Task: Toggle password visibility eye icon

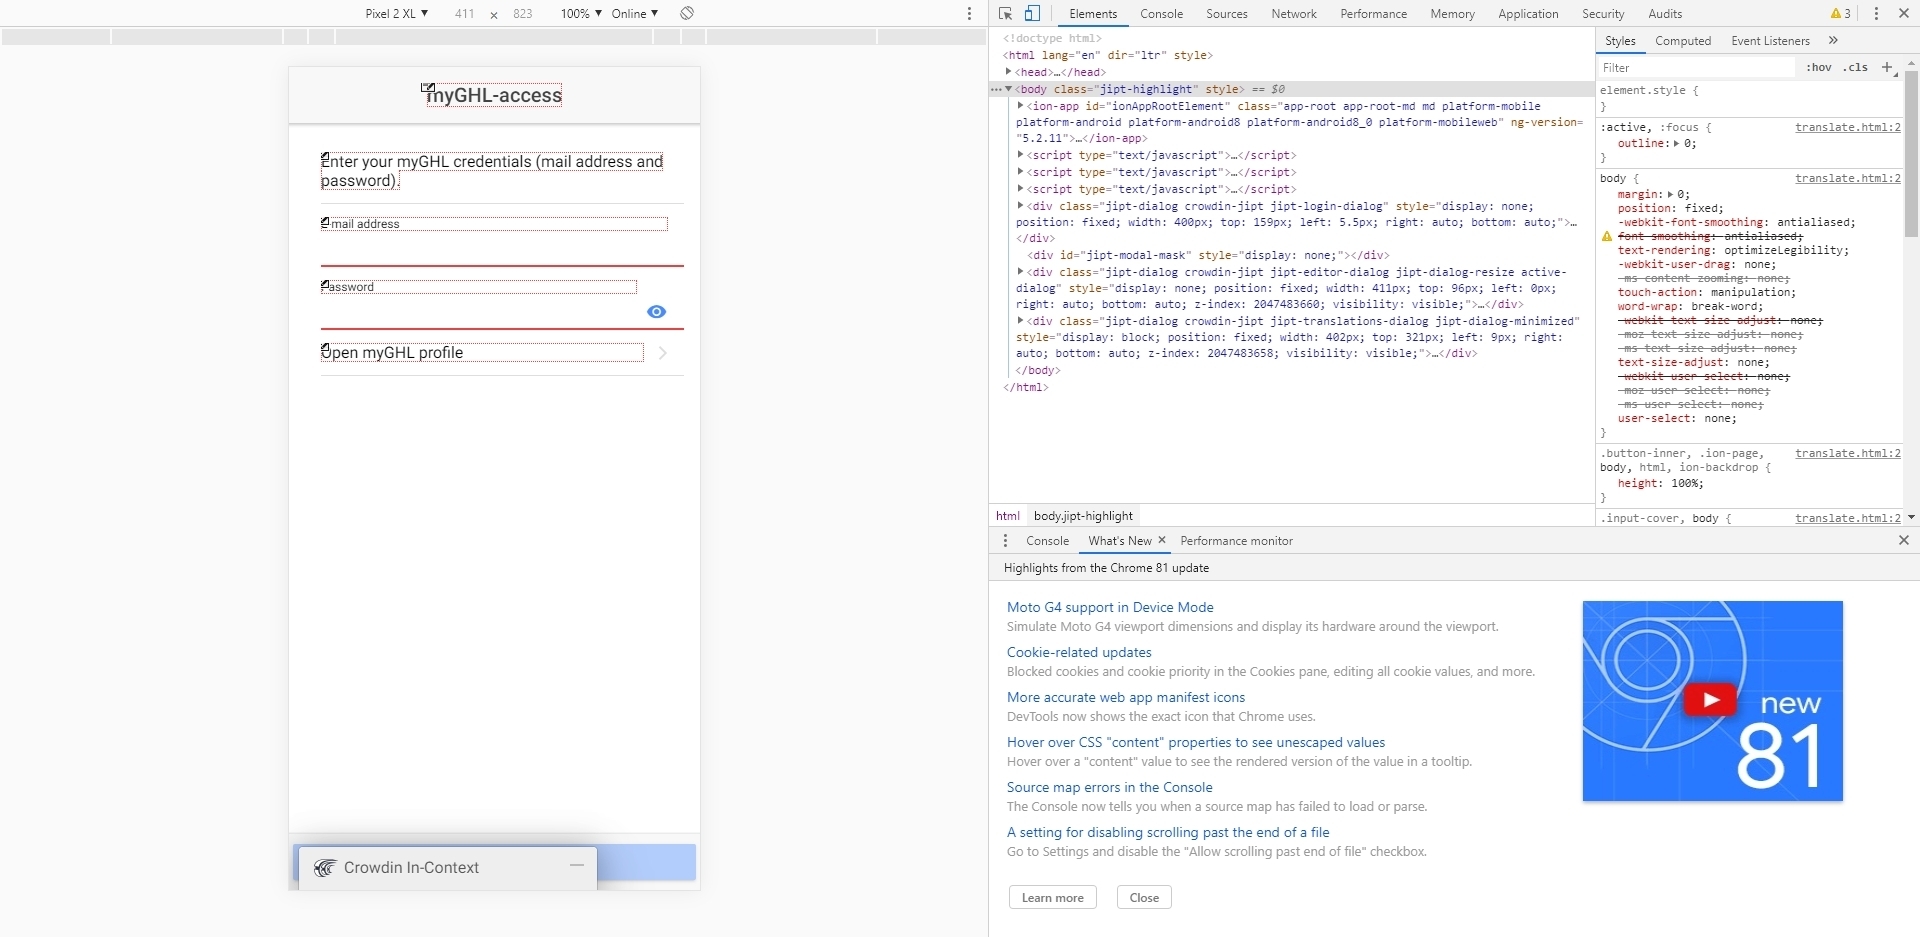Action: 656,312
